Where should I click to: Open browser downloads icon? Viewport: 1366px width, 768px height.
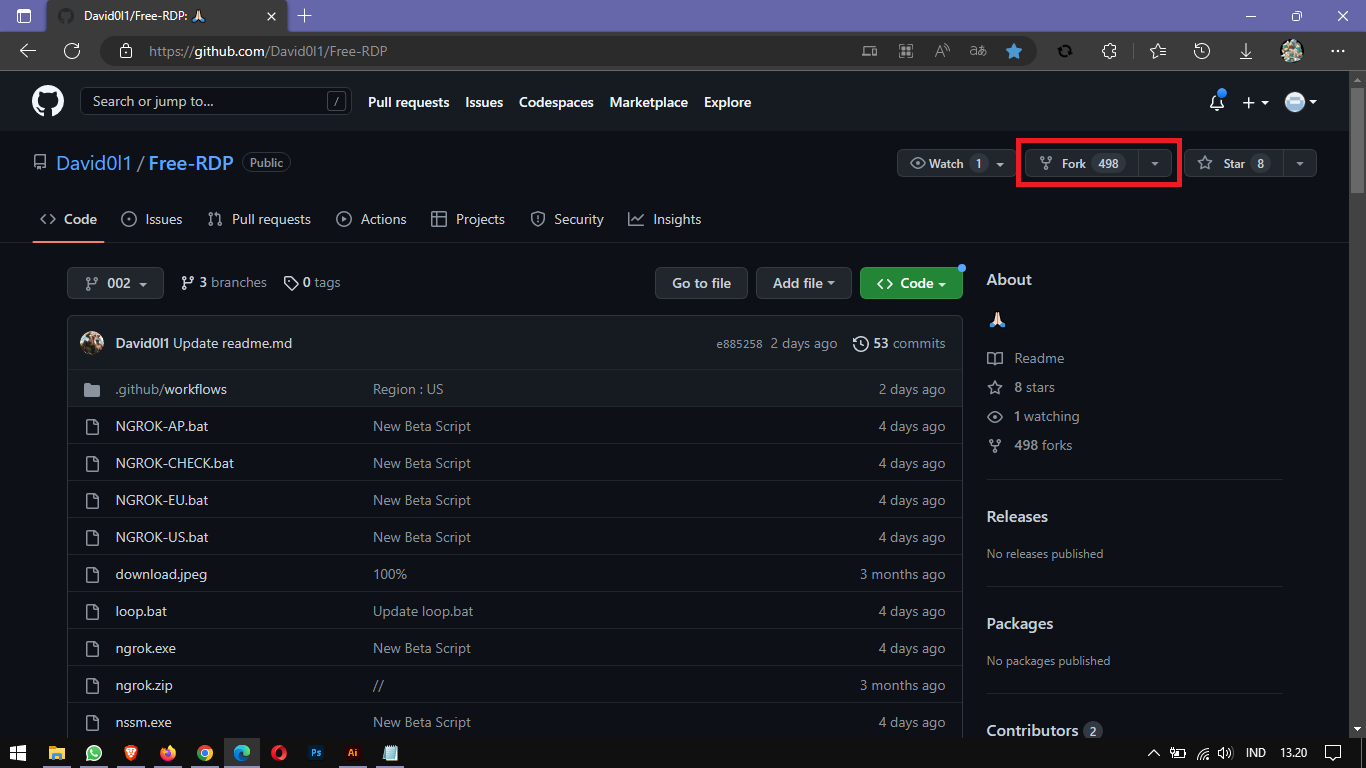1246,51
